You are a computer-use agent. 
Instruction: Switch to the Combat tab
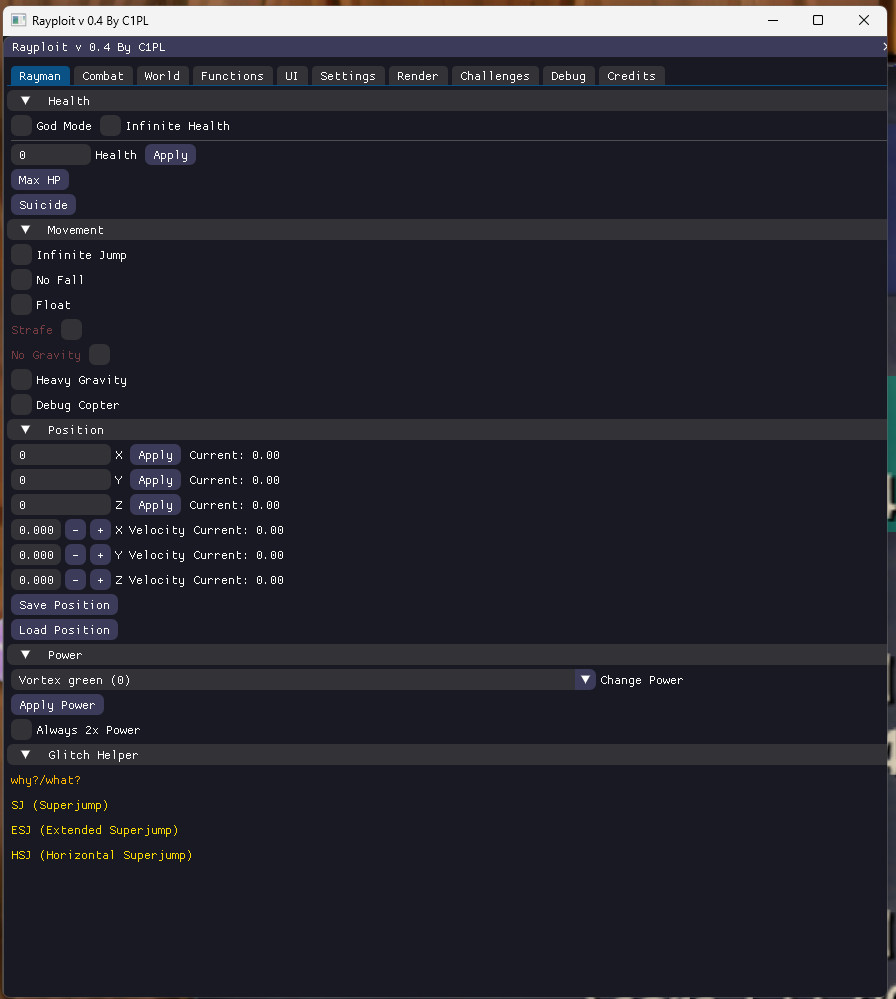tap(103, 75)
